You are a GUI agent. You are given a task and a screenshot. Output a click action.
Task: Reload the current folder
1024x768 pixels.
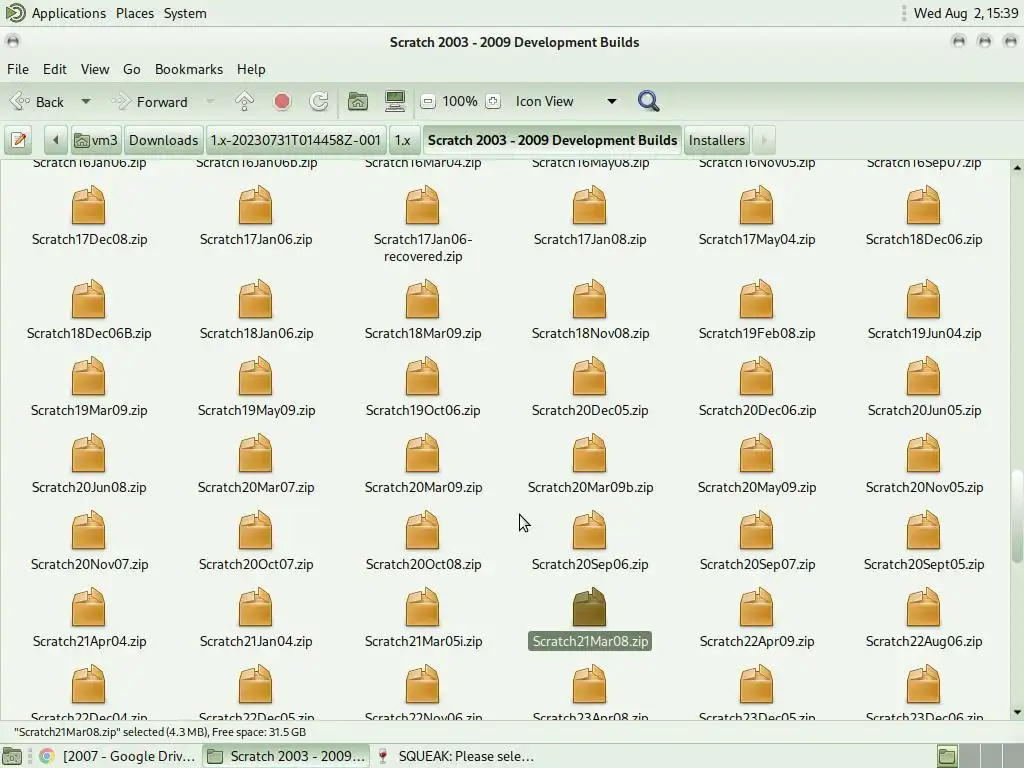point(319,101)
